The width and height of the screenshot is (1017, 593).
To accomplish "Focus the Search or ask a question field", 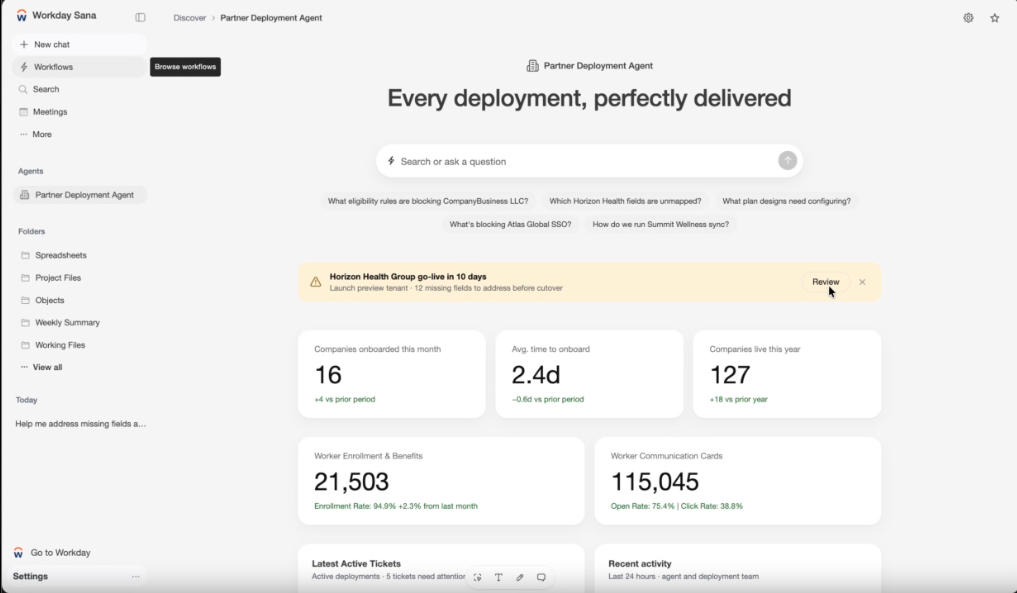I will pyautogui.click(x=587, y=162).
